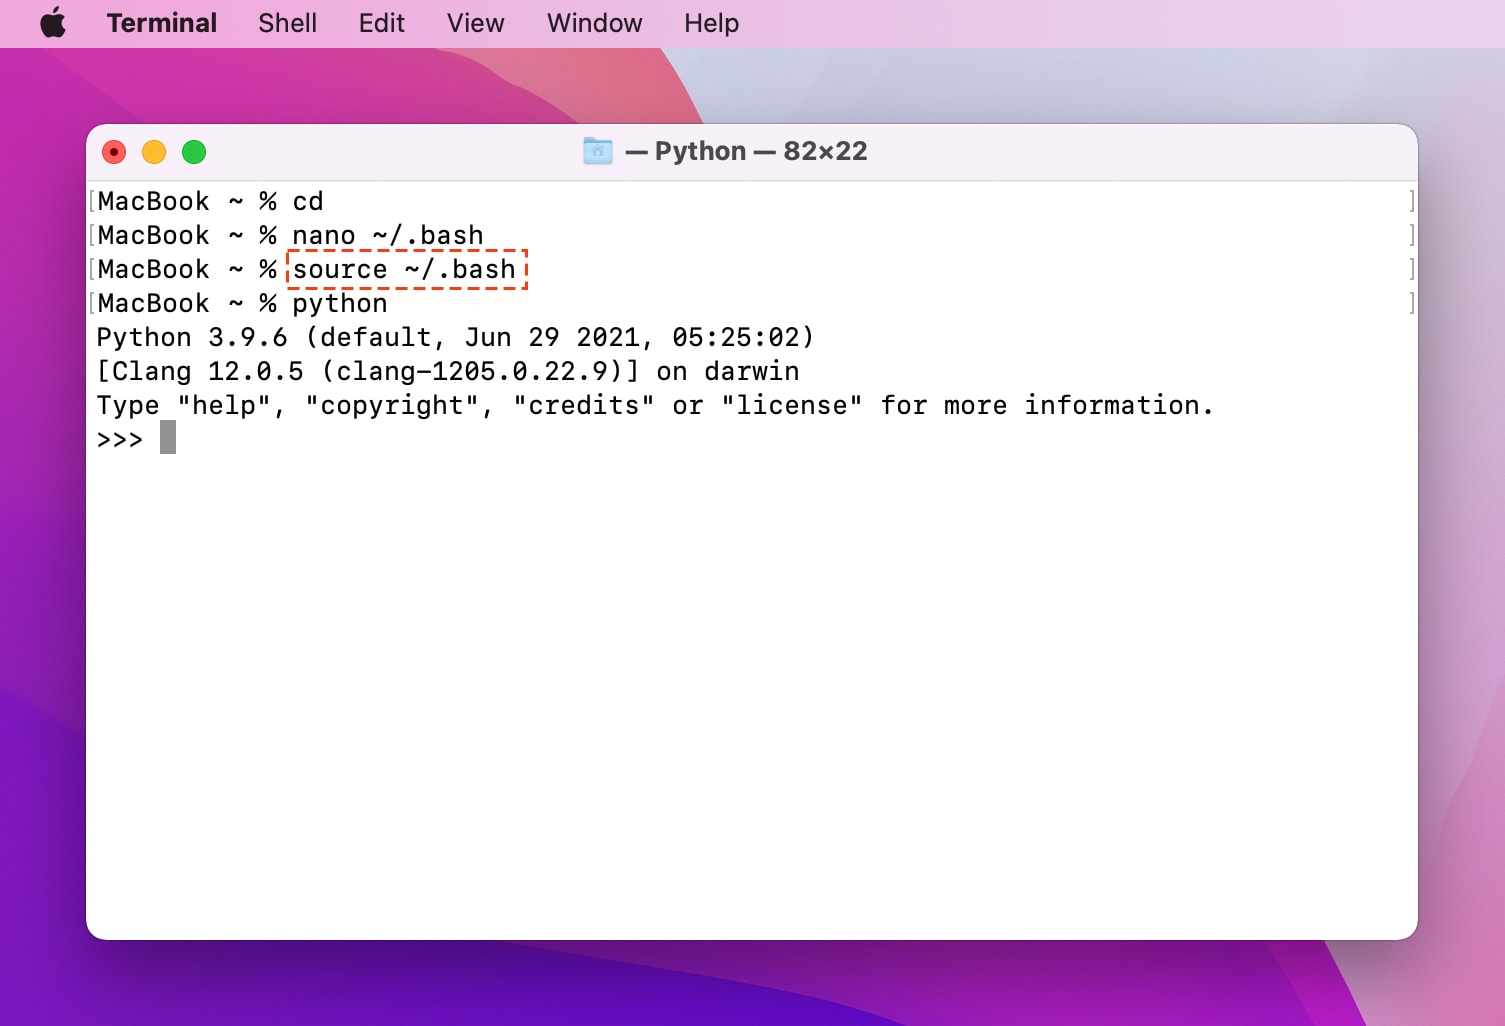The width and height of the screenshot is (1505, 1026).
Task: Select the highlighted source ~/.bash command
Action: pos(406,269)
